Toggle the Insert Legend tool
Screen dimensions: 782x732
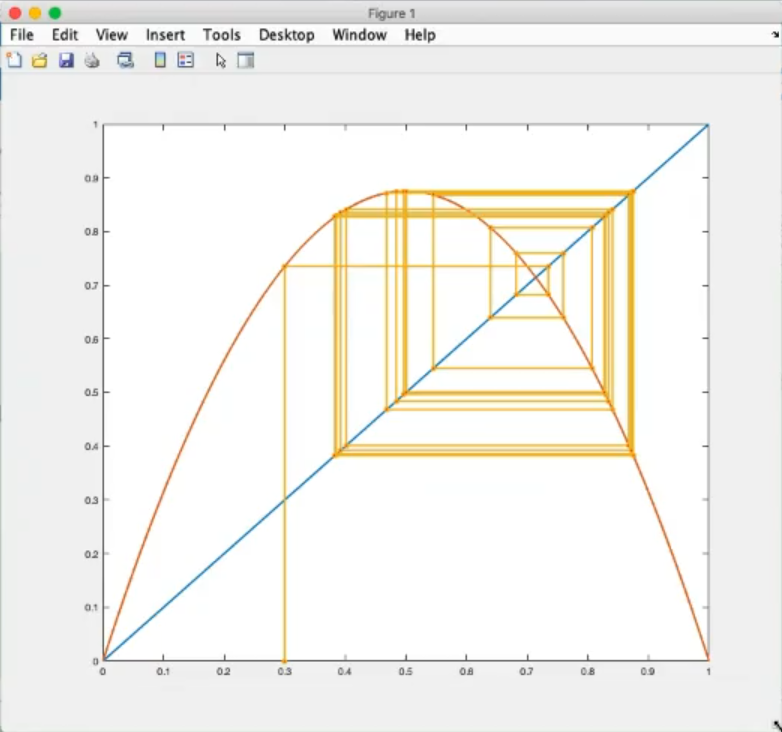[185, 60]
